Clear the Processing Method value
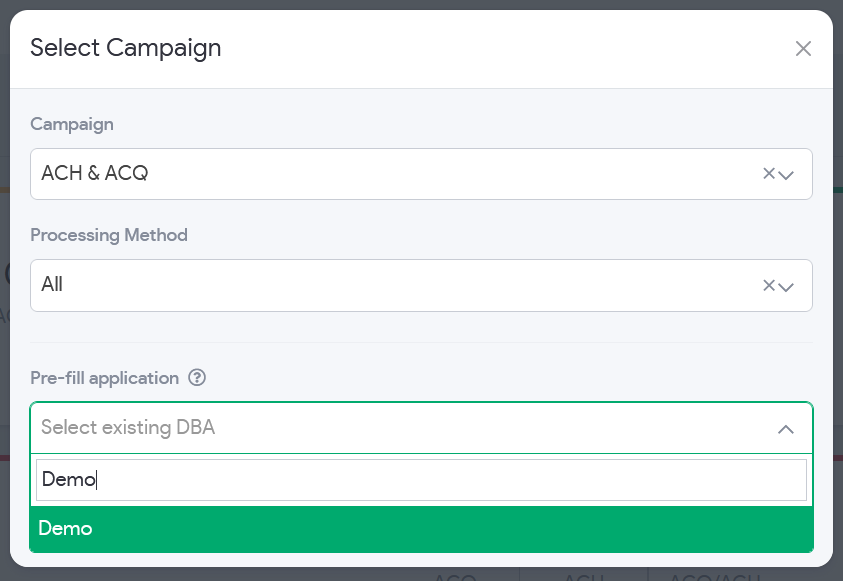The width and height of the screenshot is (843, 581). point(769,285)
